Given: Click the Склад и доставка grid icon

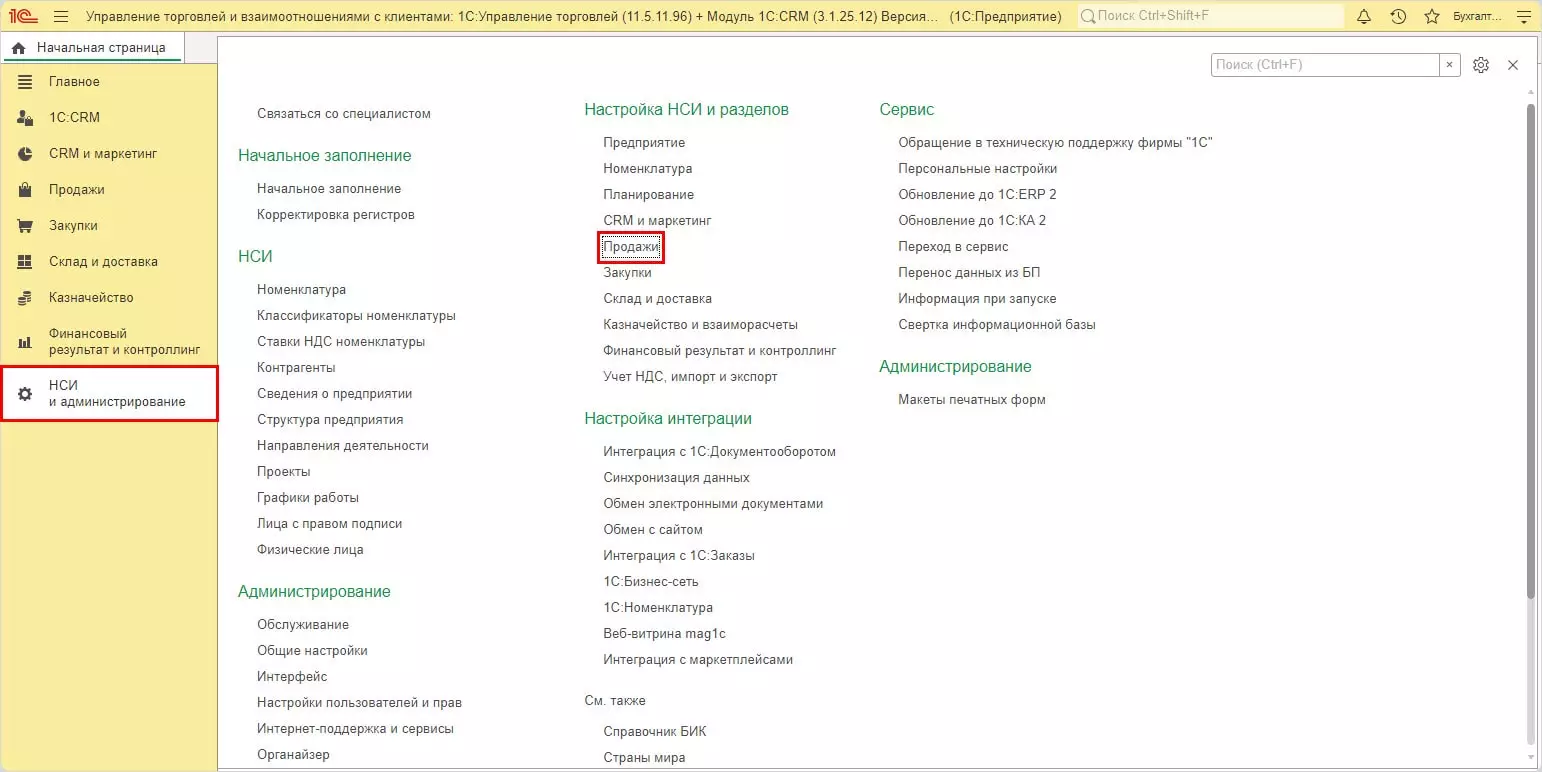Looking at the screenshot, I should tap(26, 262).
